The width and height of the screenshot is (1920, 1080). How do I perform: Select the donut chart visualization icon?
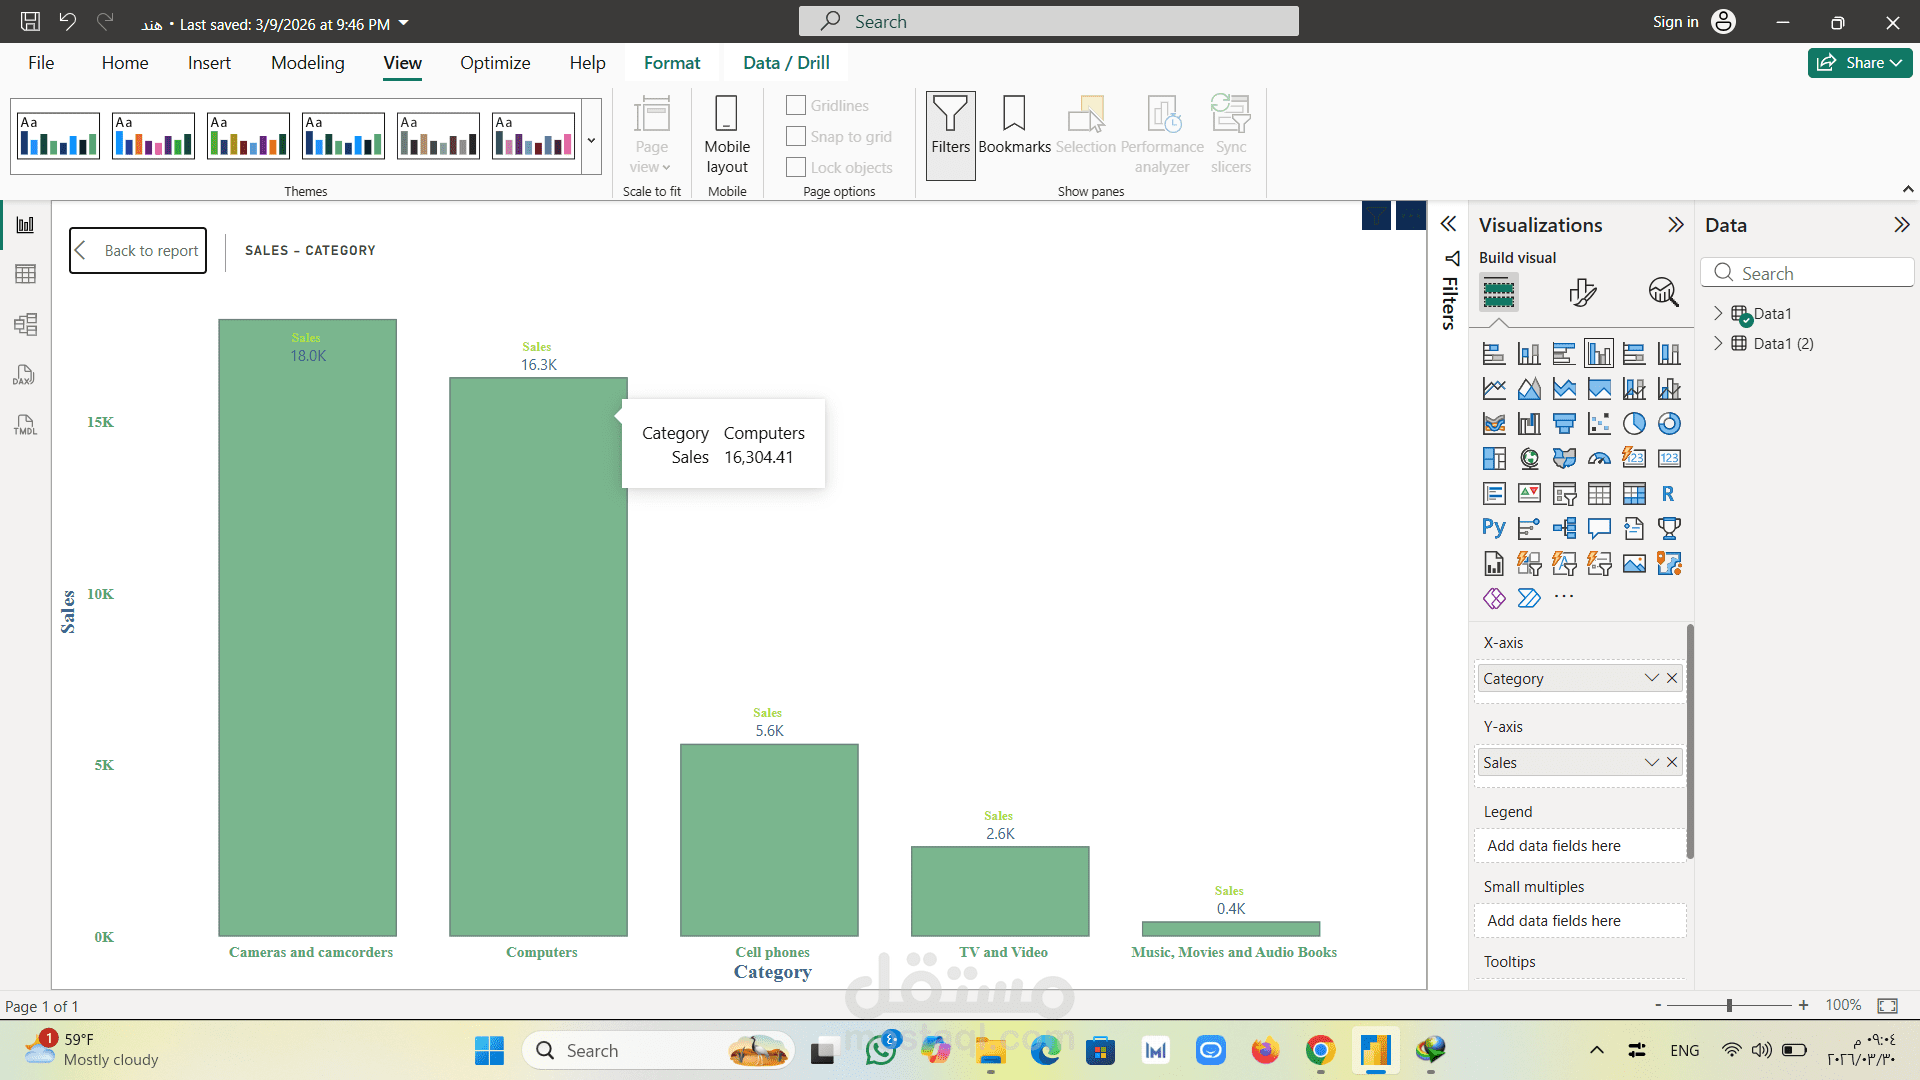(1669, 424)
